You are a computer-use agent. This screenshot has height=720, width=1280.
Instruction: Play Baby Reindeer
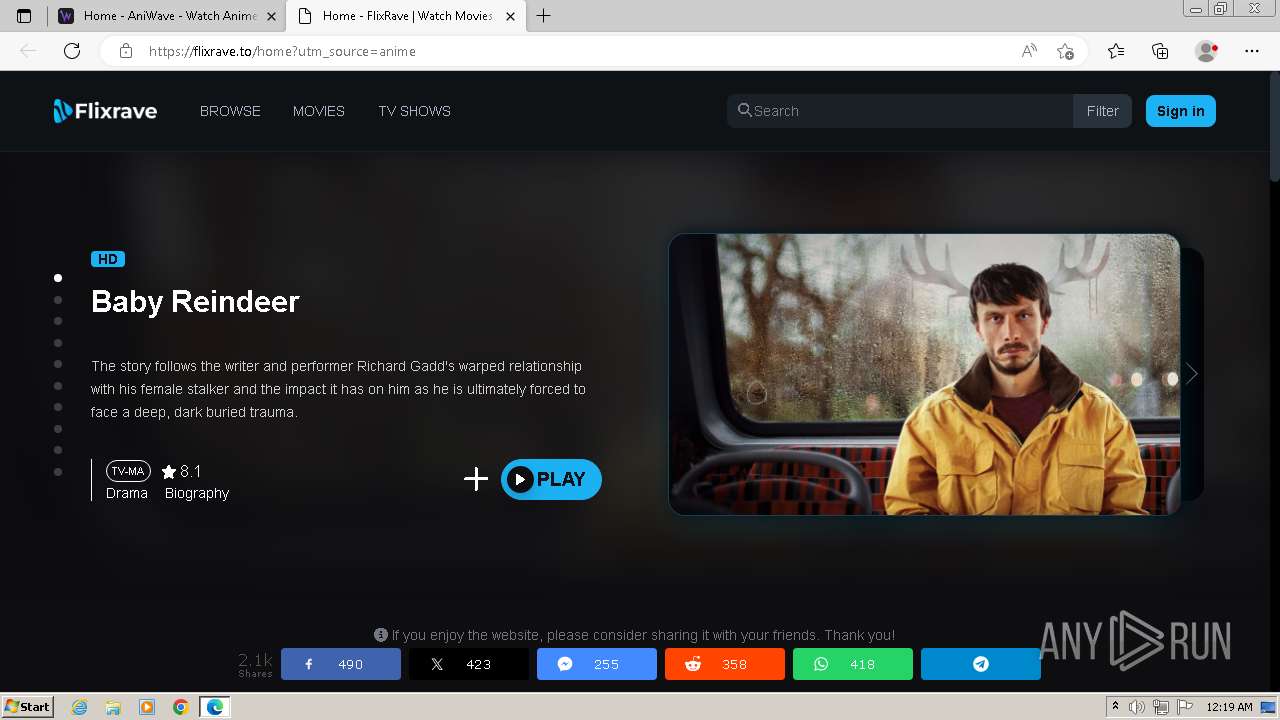[551, 479]
